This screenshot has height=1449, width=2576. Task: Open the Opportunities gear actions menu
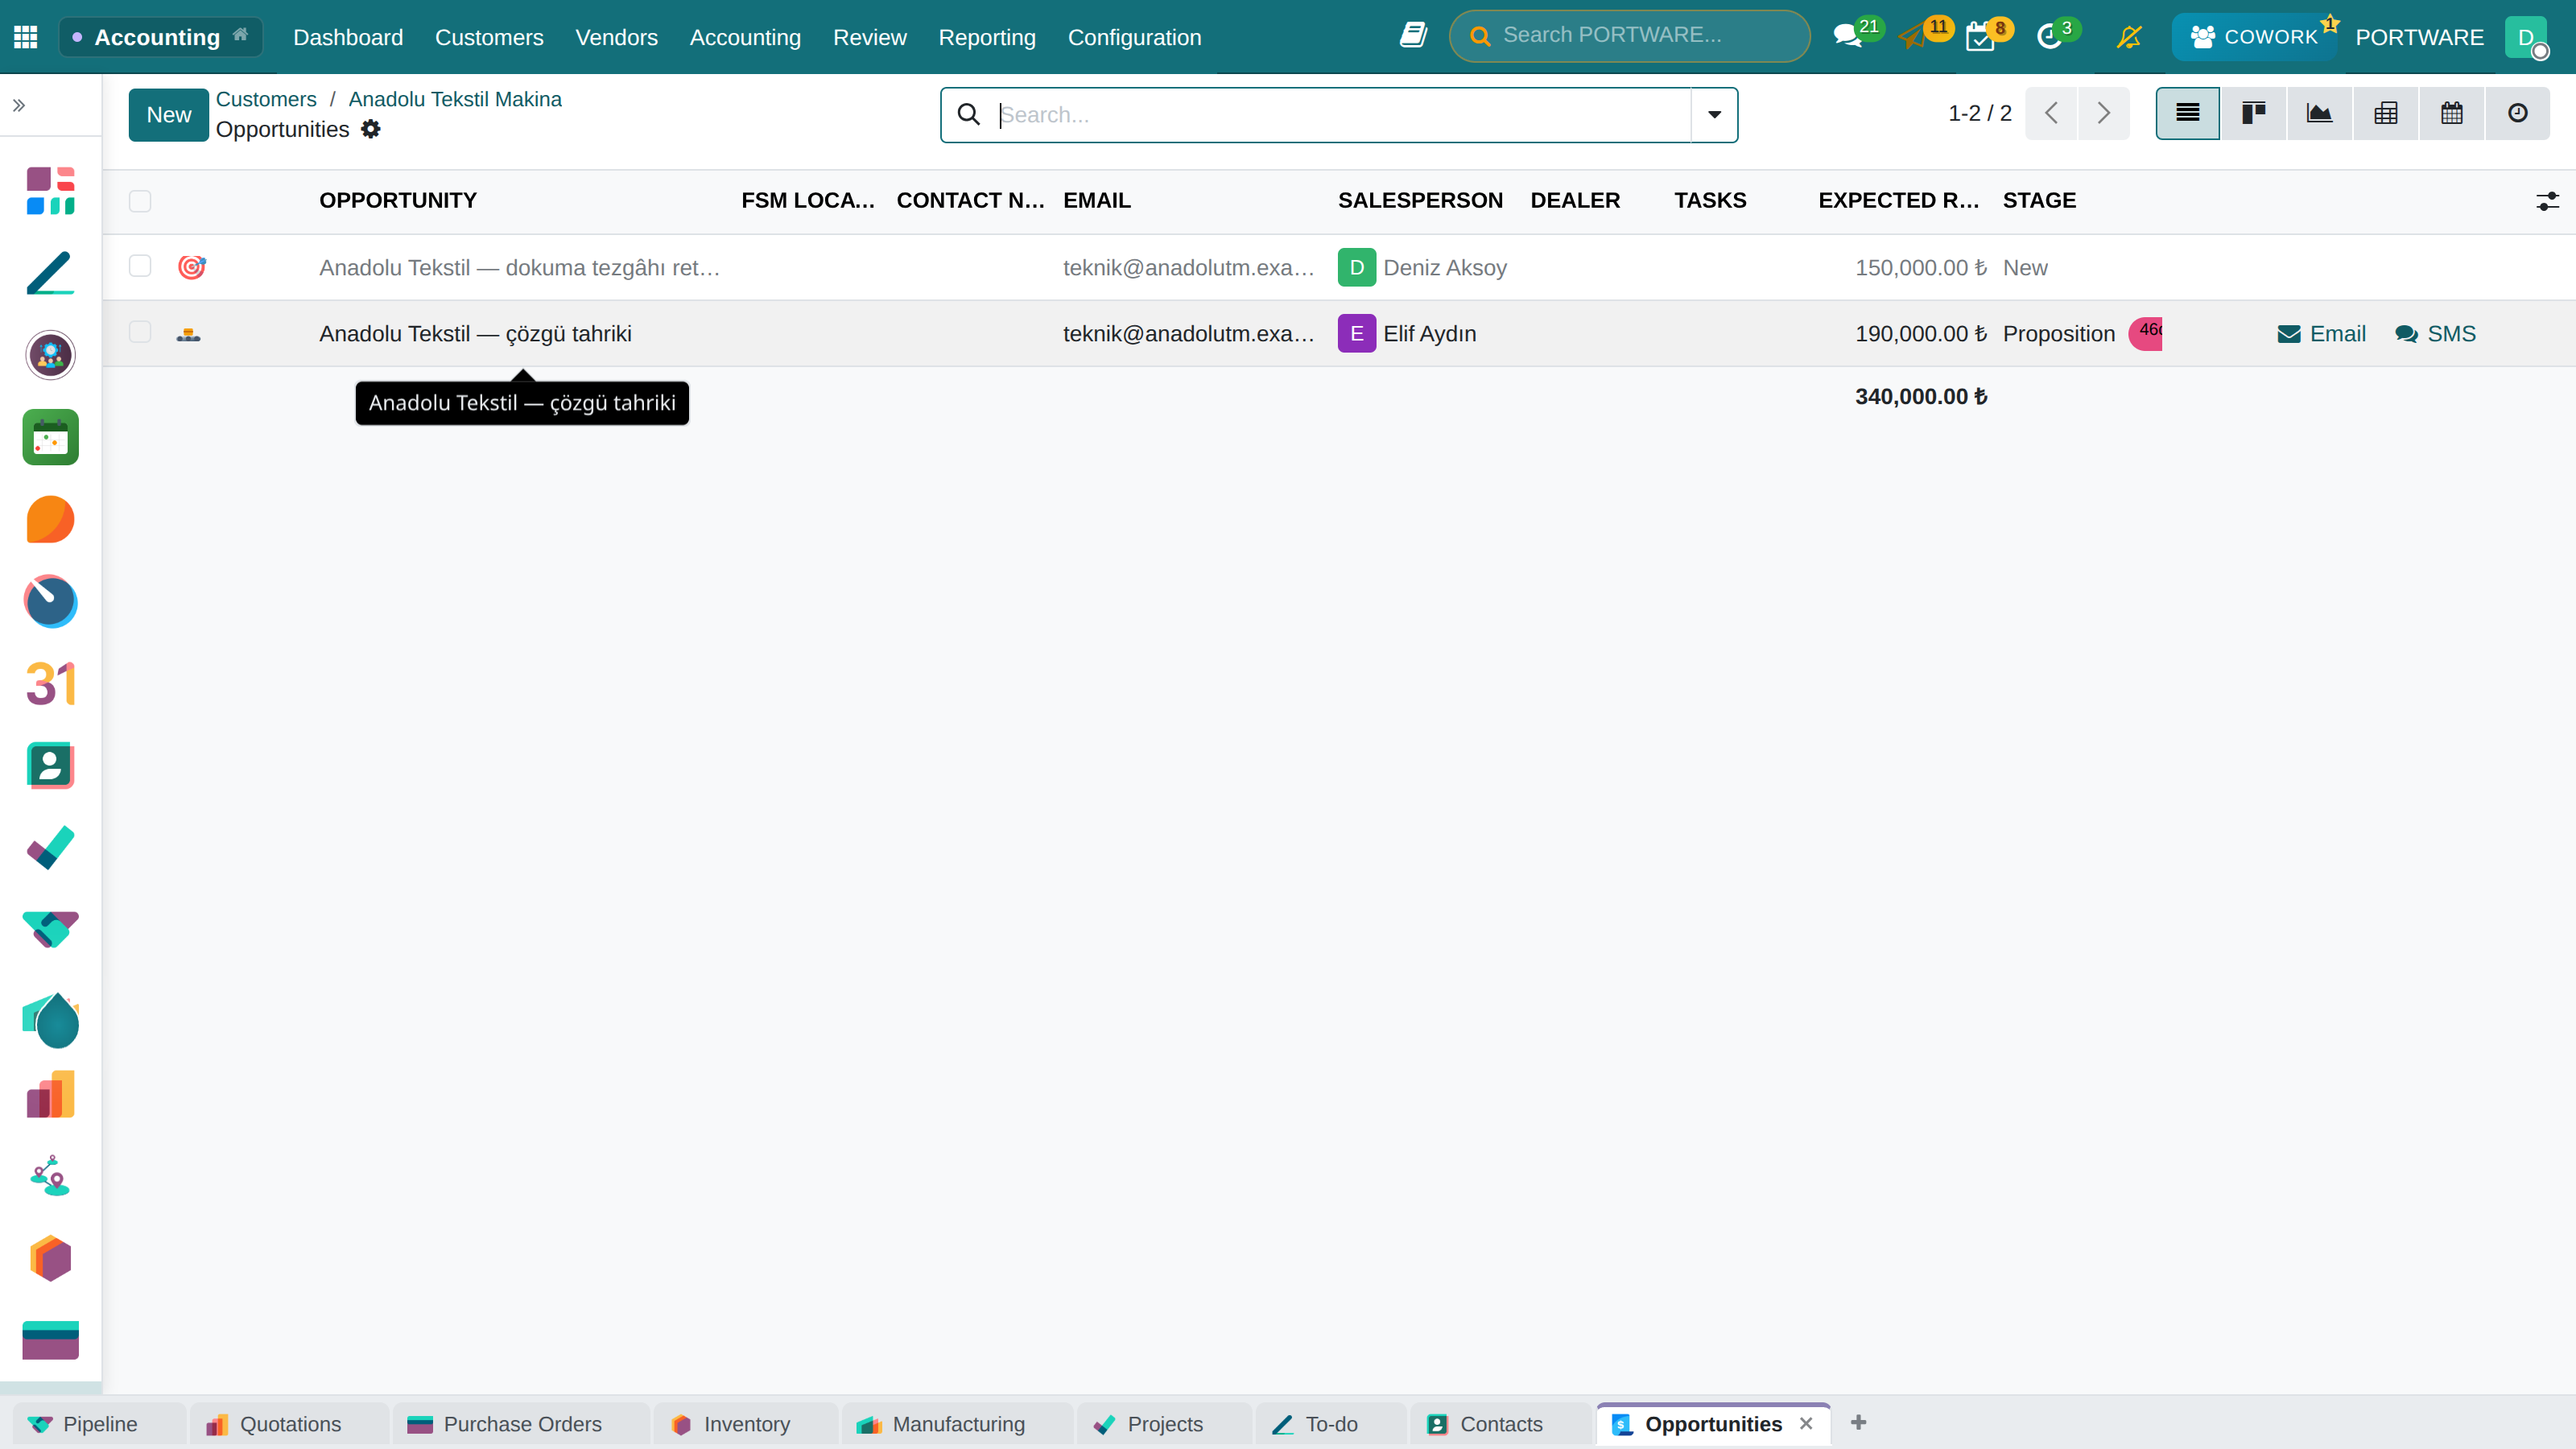pos(371,129)
